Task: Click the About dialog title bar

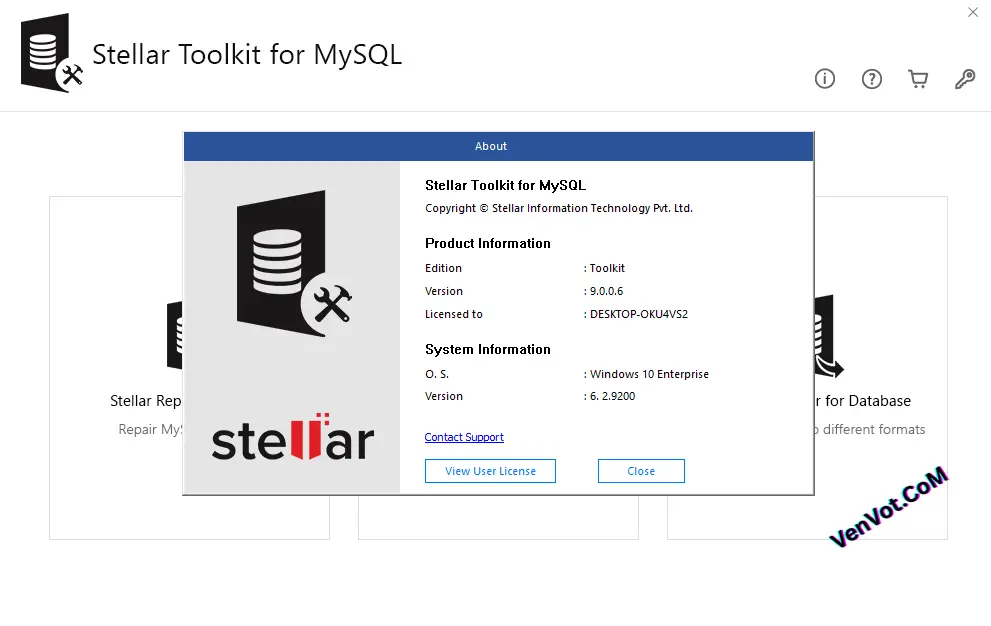Action: pos(499,146)
